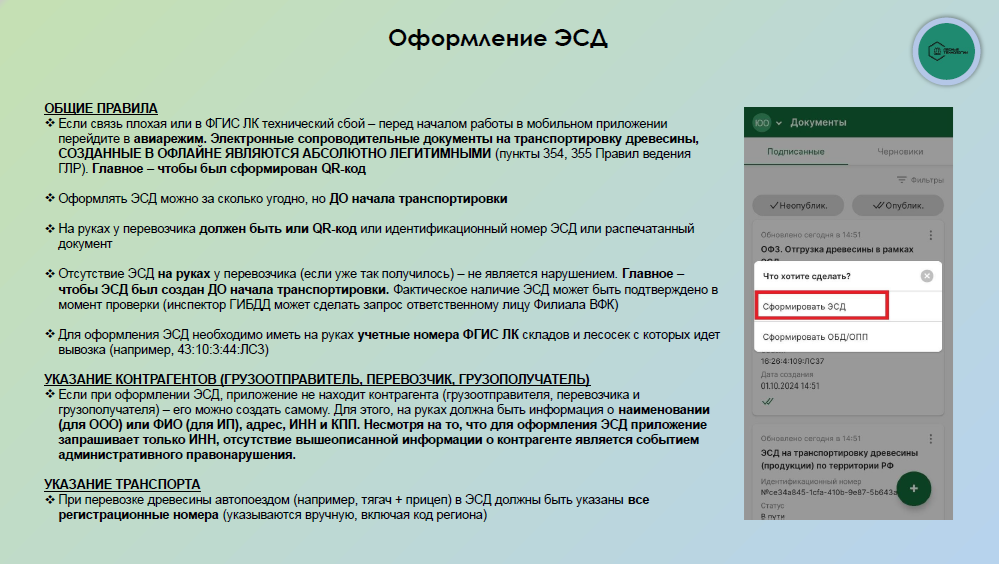
Task: Toggle the Опублик. filter chip
Action: 897,205
